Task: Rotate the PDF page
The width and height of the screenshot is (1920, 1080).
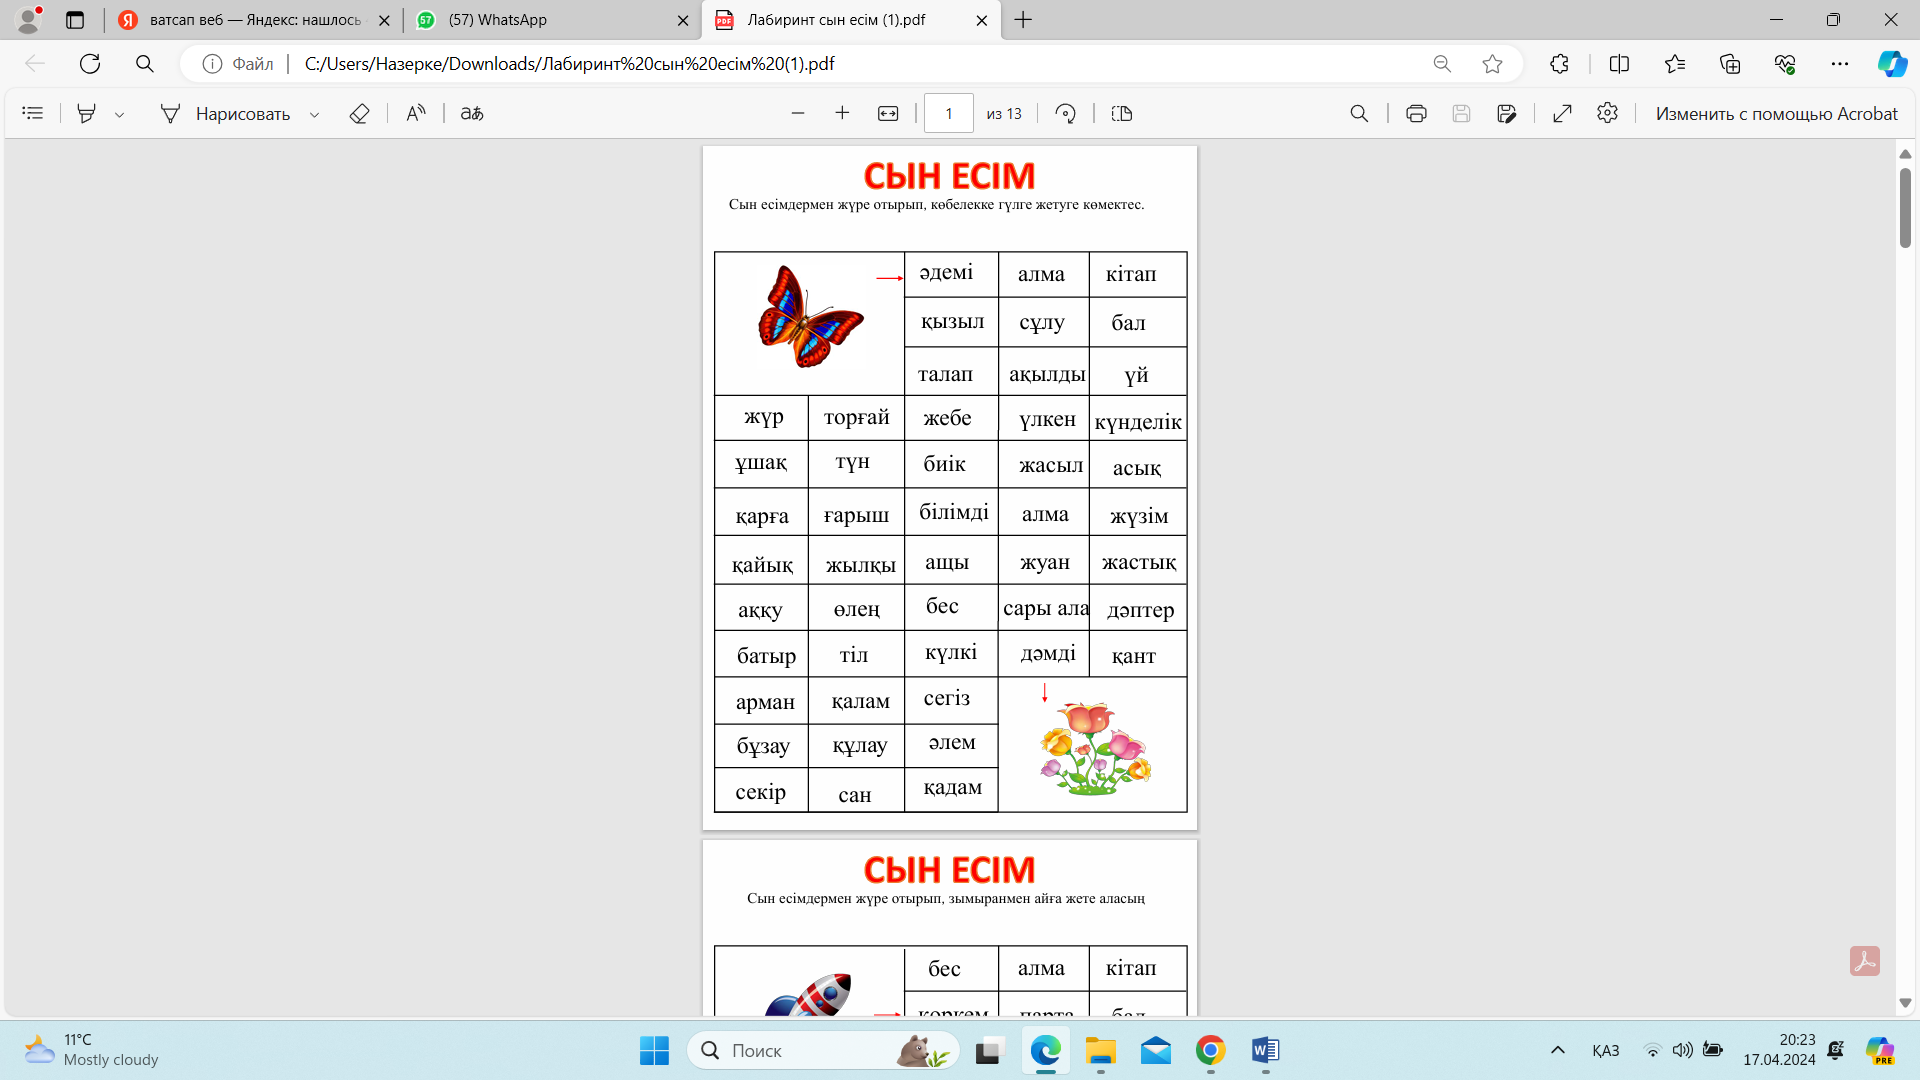Action: [x=1066, y=114]
